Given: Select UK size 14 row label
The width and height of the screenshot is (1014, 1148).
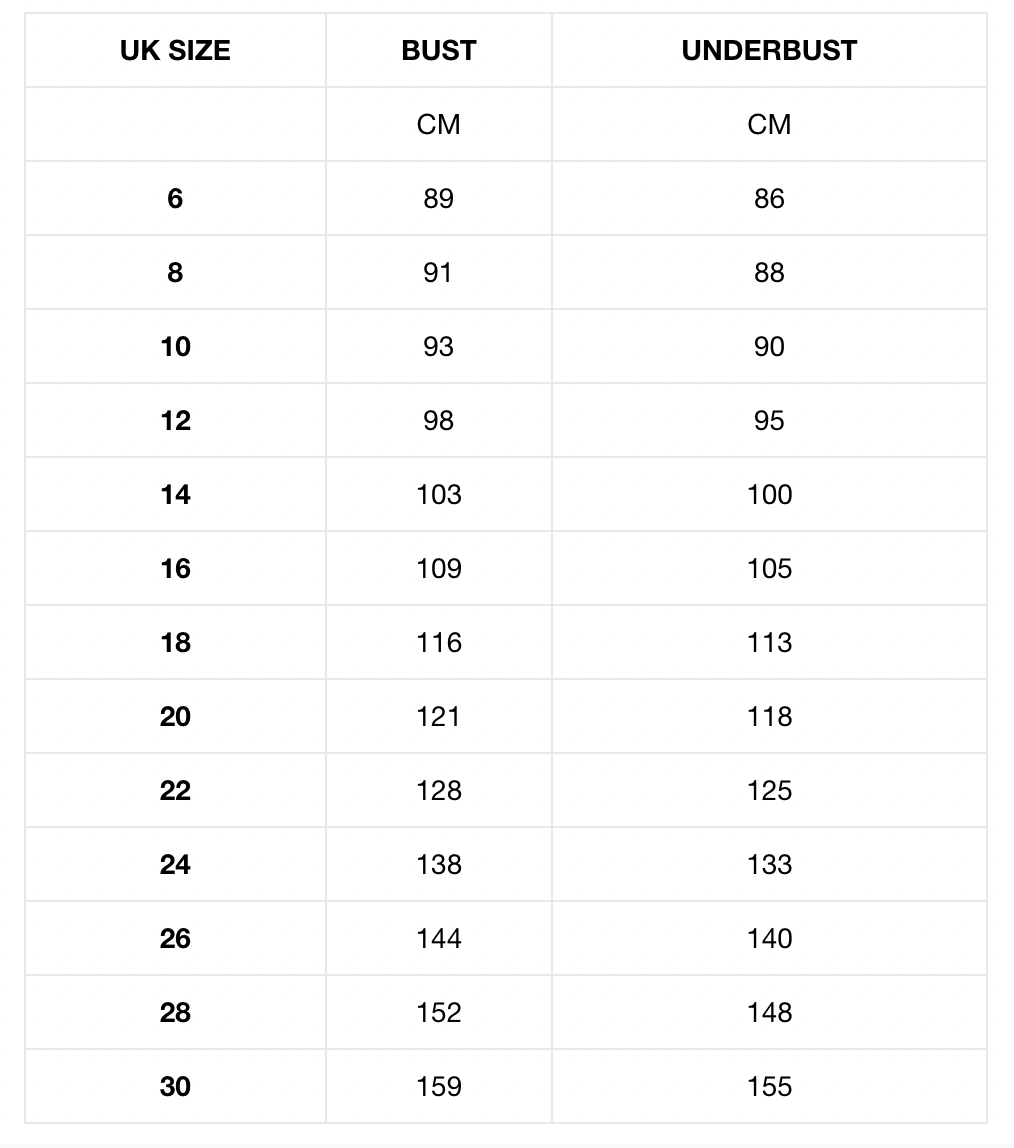Looking at the screenshot, I should [175, 494].
